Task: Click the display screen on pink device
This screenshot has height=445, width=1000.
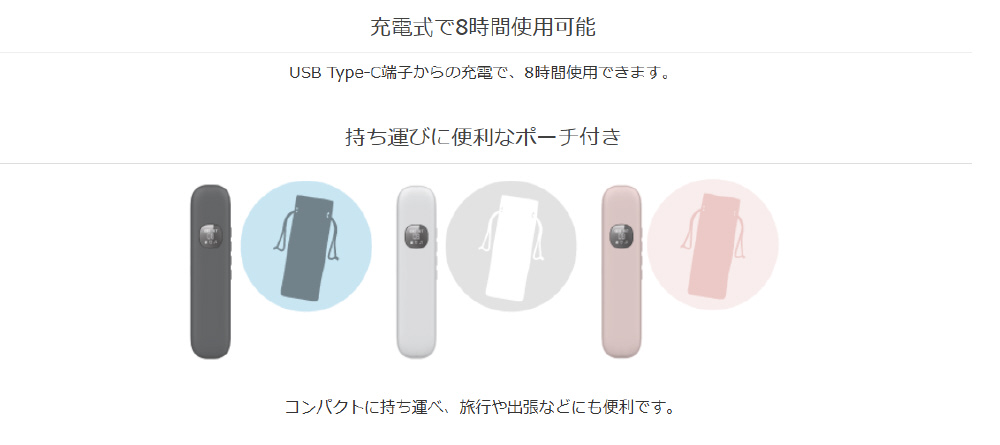Action: click(622, 236)
